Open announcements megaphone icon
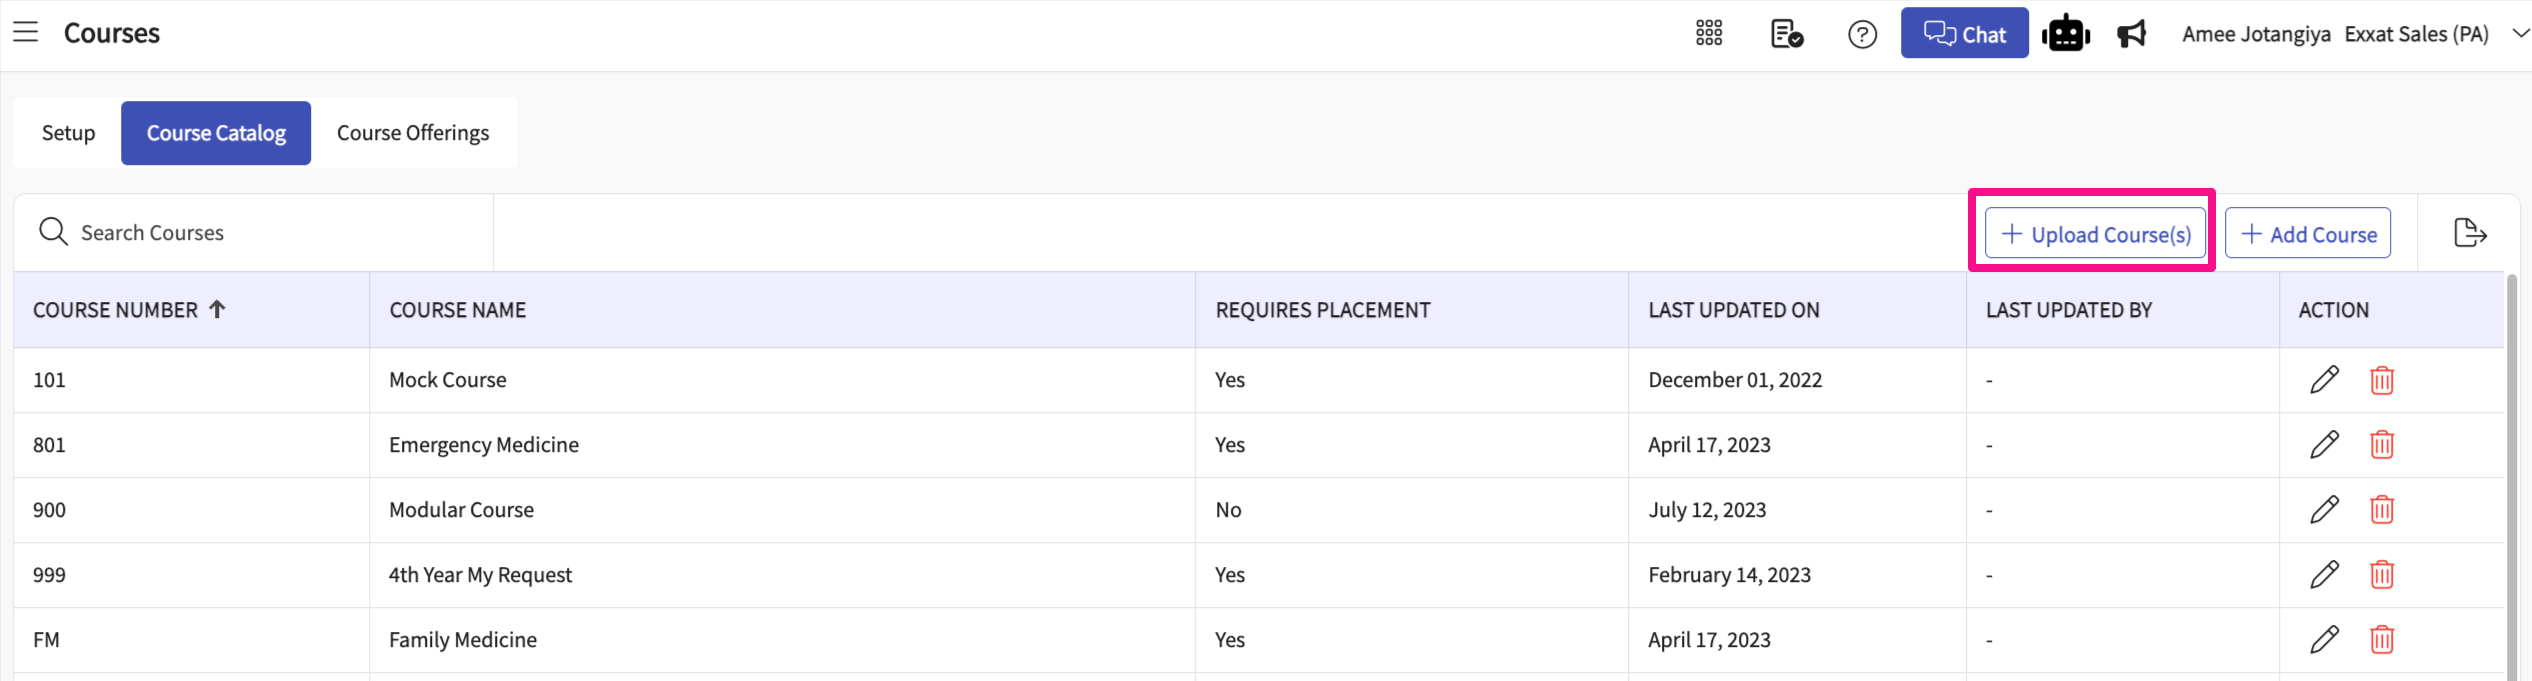This screenshot has width=2532, height=681. [x=2132, y=34]
